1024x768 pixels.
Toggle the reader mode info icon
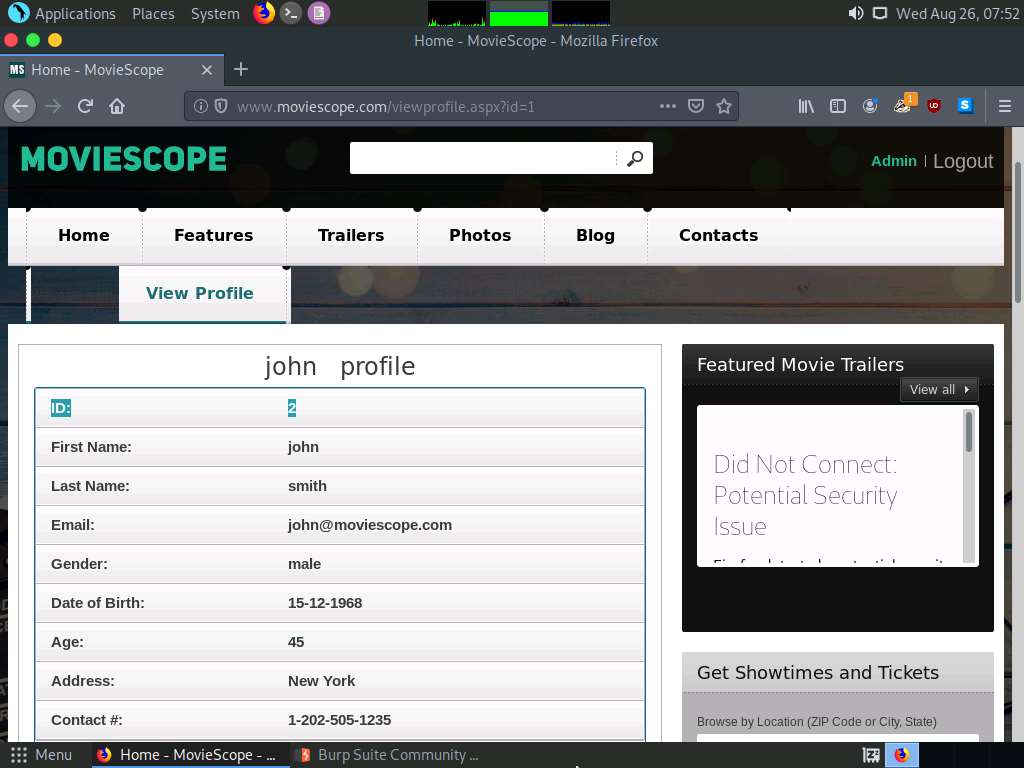[x=201, y=106]
